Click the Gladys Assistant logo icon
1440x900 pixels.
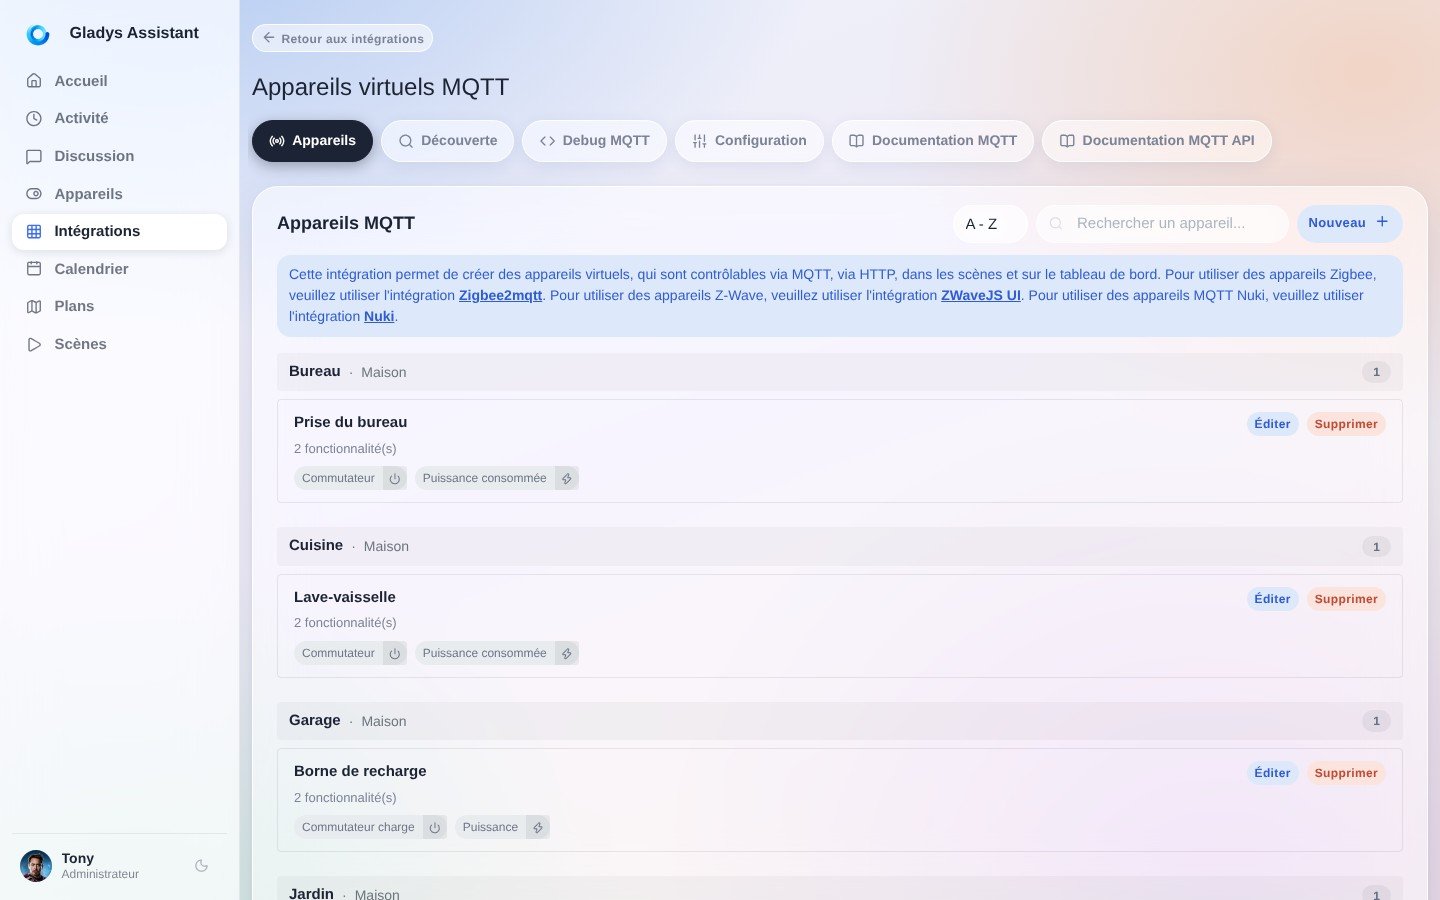38,34
